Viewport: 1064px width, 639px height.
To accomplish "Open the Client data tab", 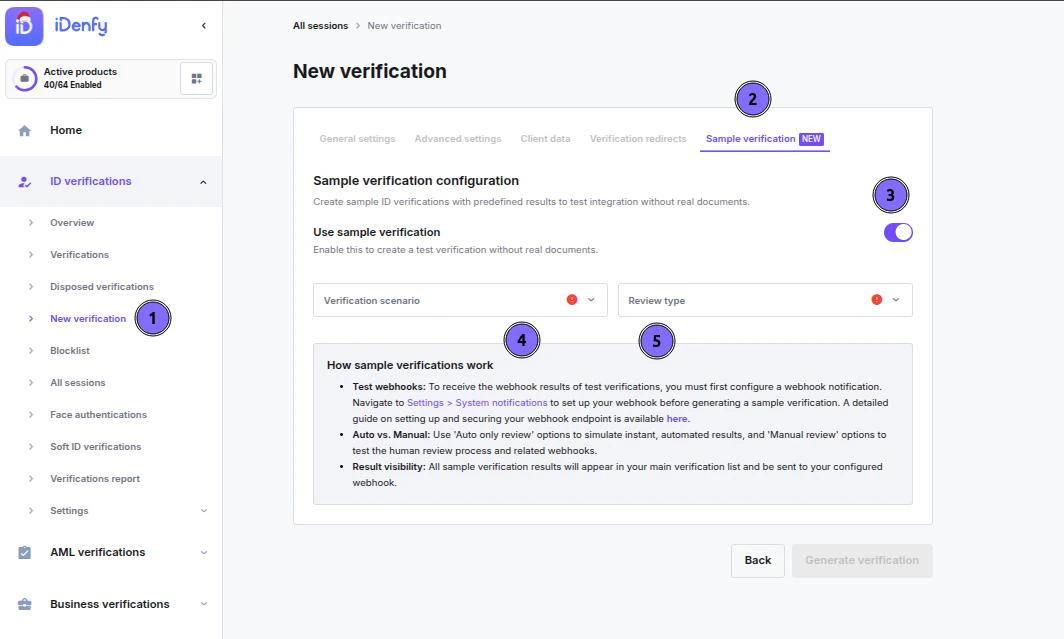I will tap(545, 139).
